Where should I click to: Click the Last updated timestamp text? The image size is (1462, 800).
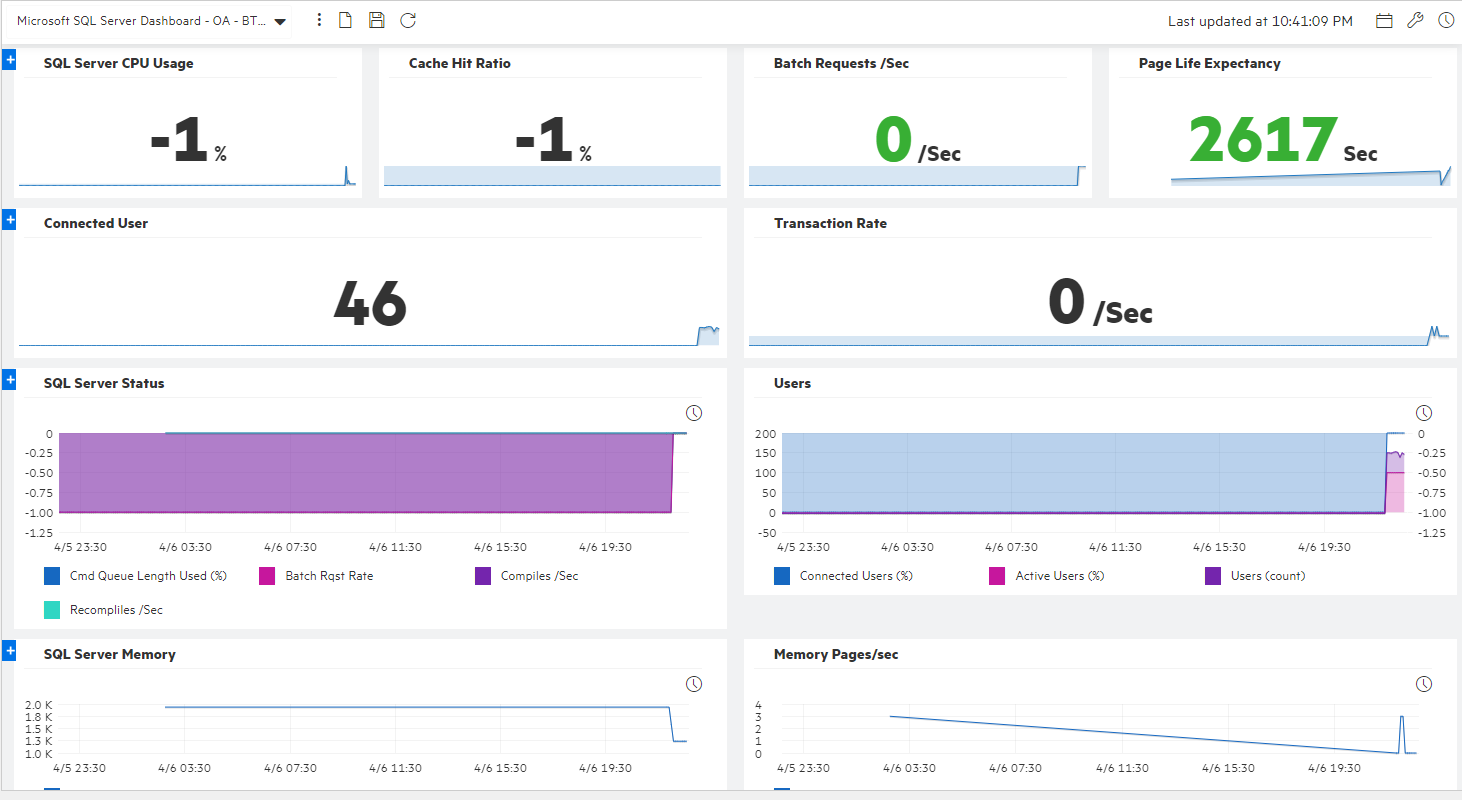(x=1260, y=21)
